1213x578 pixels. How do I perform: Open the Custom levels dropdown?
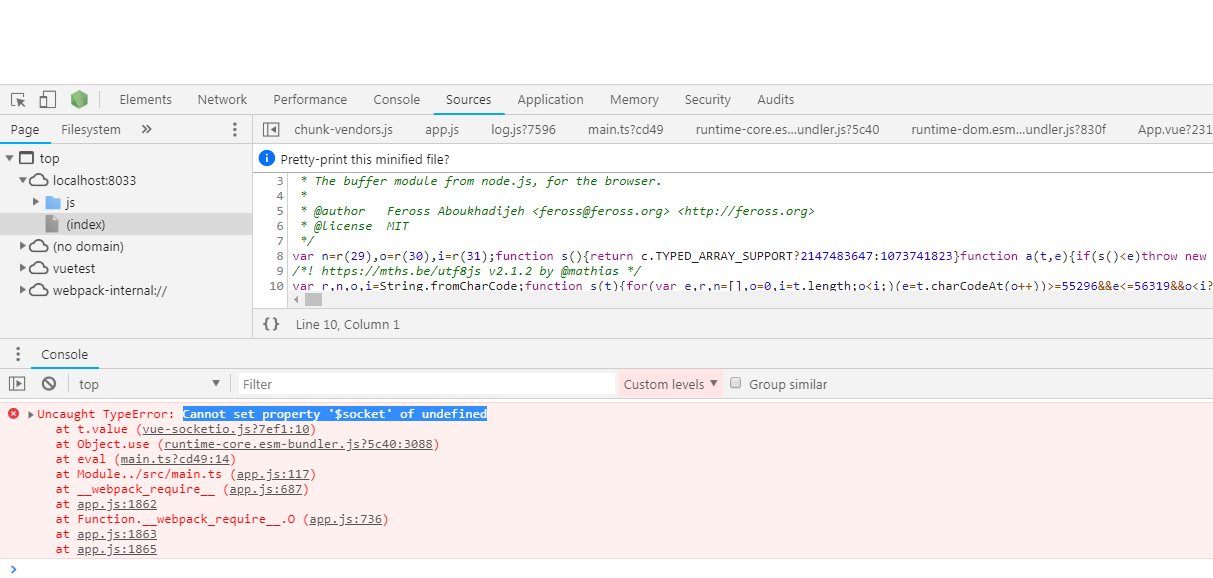(x=670, y=383)
